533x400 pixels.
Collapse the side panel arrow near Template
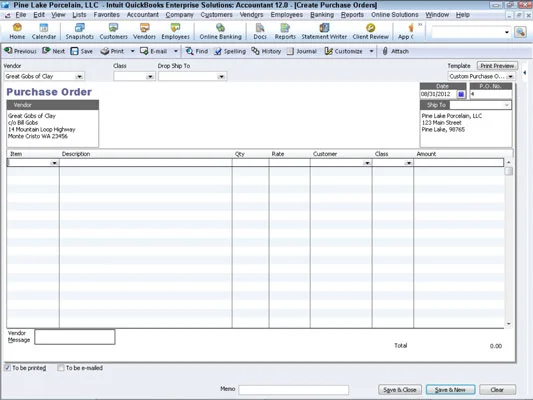click(x=525, y=72)
